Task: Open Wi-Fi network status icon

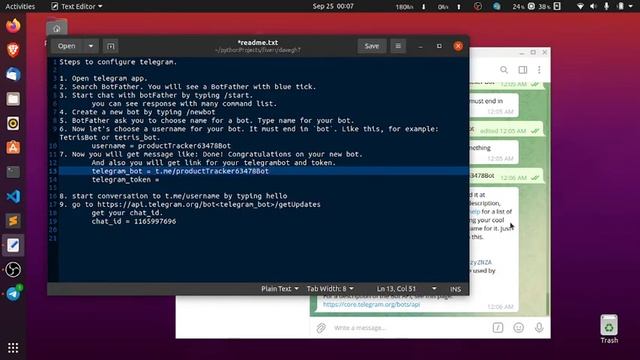Action: tap(580, 6)
